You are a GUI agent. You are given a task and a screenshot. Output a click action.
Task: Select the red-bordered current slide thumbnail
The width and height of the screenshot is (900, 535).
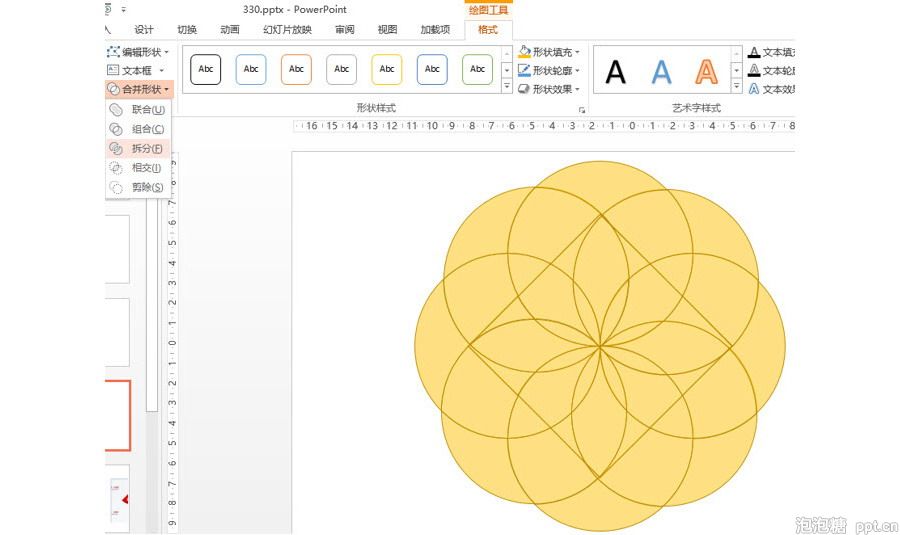pyautogui.click(x=118, y=415)
